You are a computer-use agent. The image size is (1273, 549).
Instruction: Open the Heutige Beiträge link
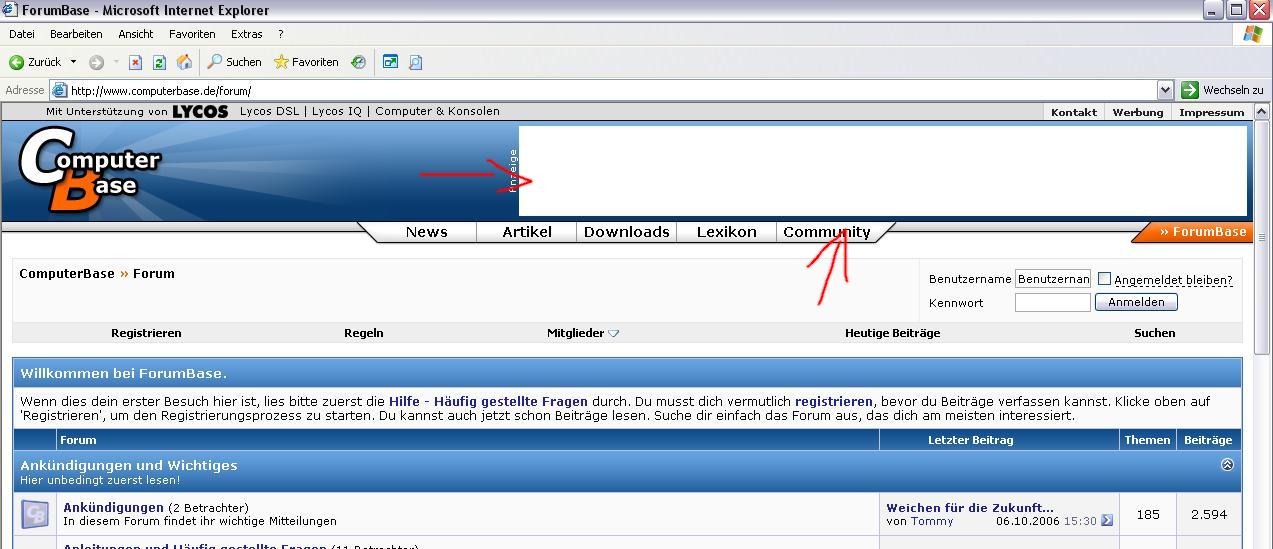click(892, 333)
